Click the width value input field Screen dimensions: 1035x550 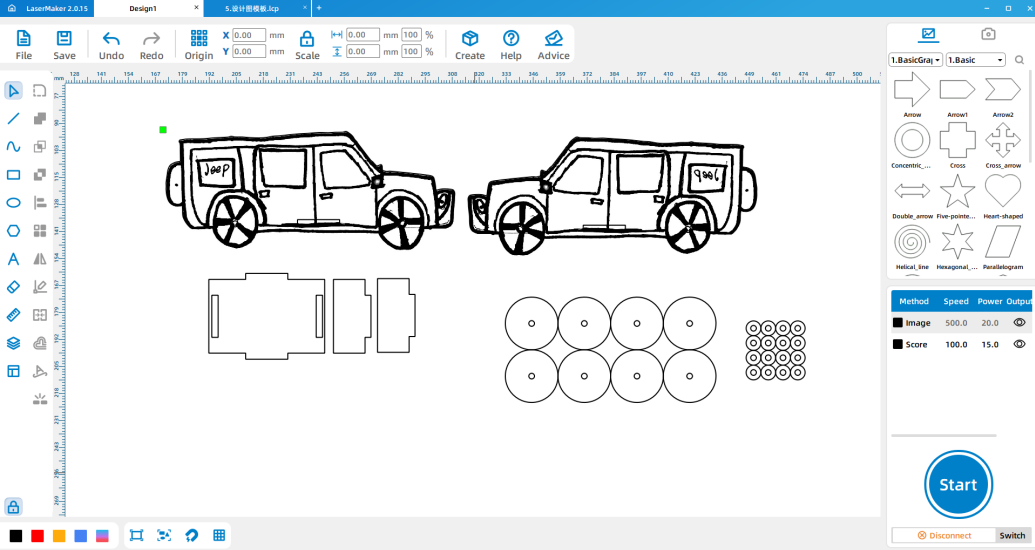pyautogui.click(x=363, y=34)
